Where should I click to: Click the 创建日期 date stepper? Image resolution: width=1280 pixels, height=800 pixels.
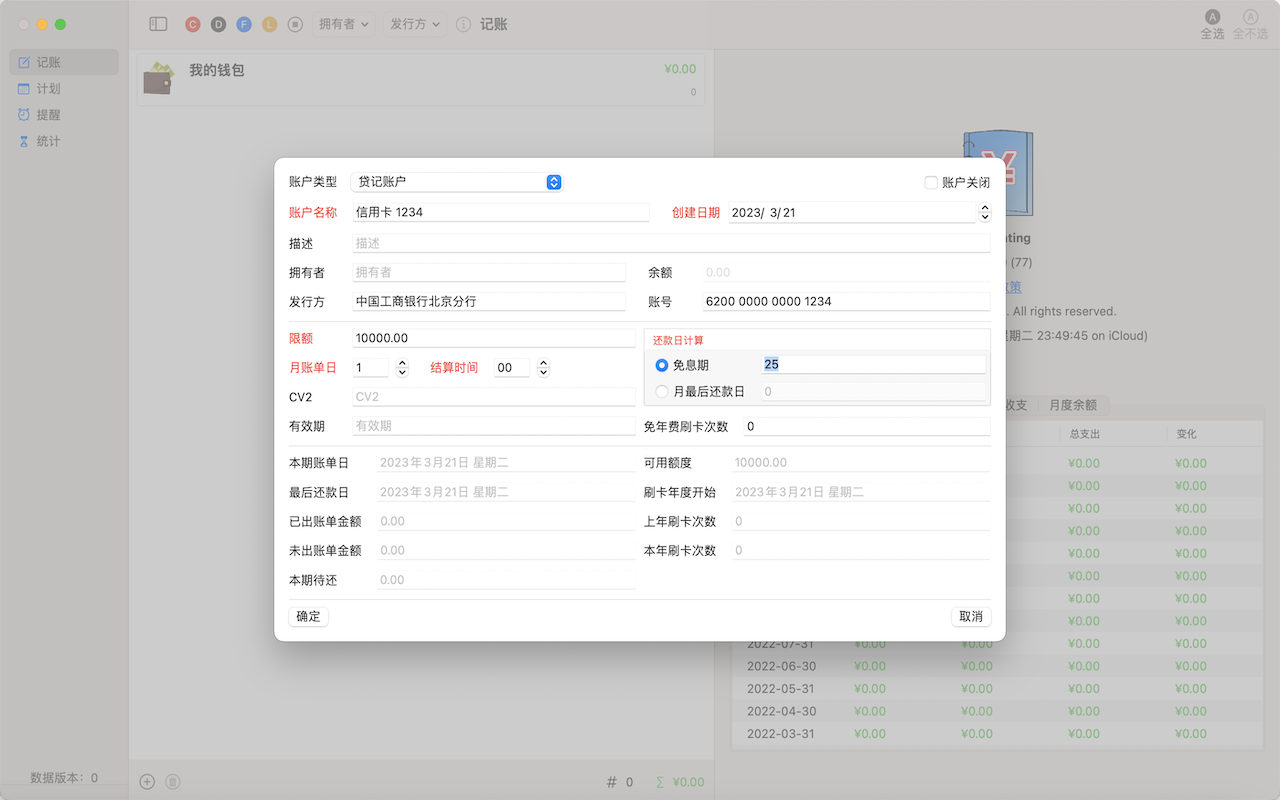(984, 212)
